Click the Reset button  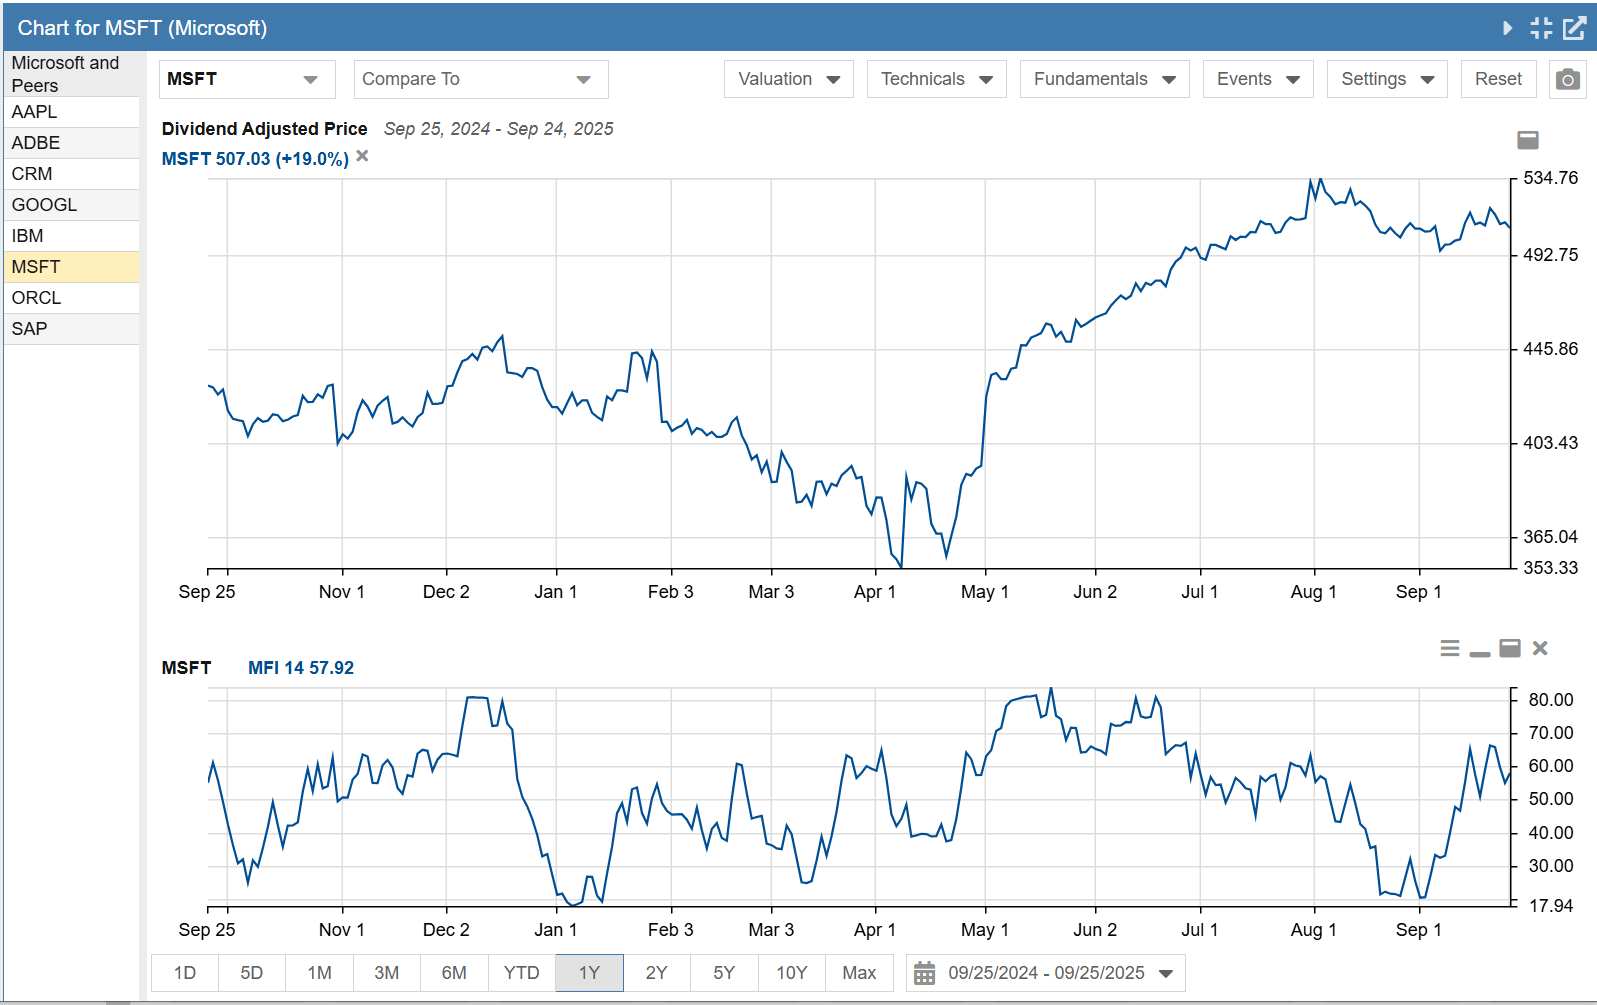pyautogui.click(x=1497, y=80)
